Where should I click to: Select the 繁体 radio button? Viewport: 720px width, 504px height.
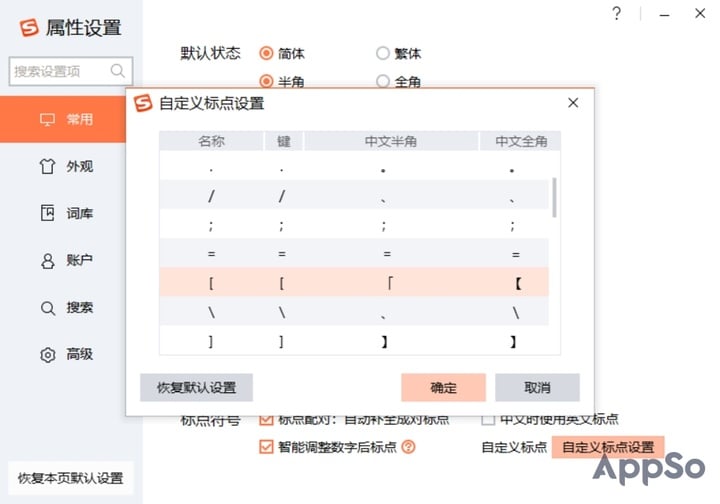382,53
